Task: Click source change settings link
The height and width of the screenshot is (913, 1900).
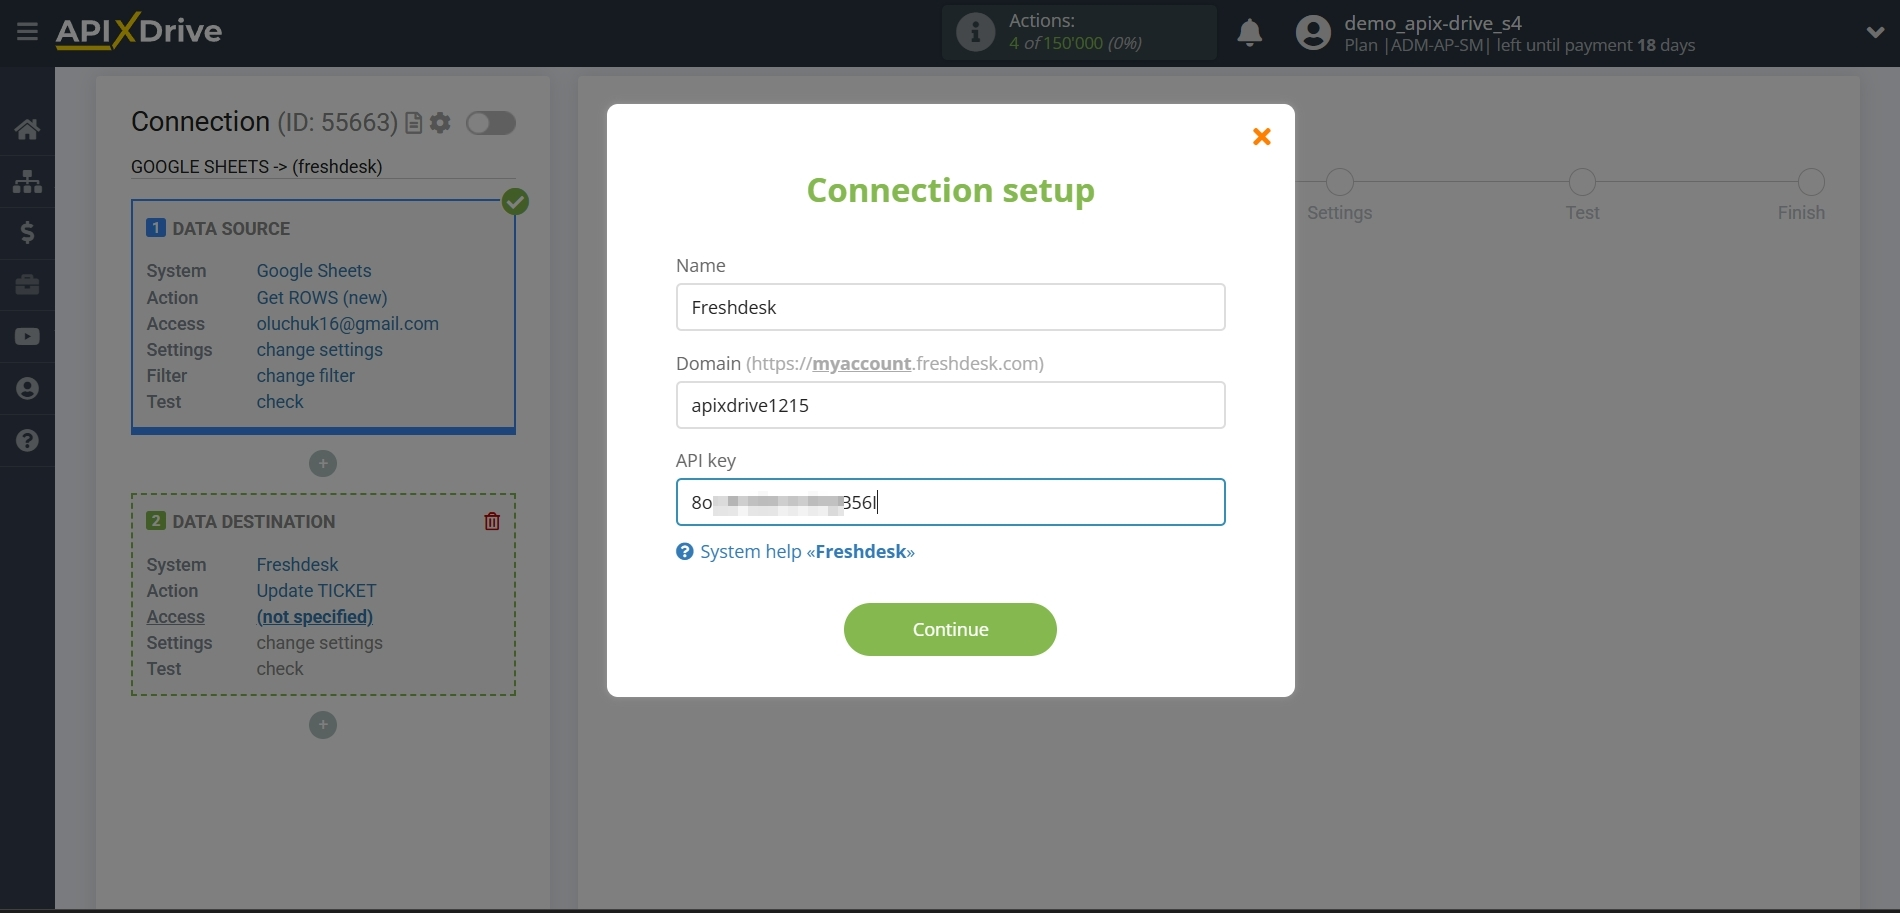Action: [x=320, y=350]
